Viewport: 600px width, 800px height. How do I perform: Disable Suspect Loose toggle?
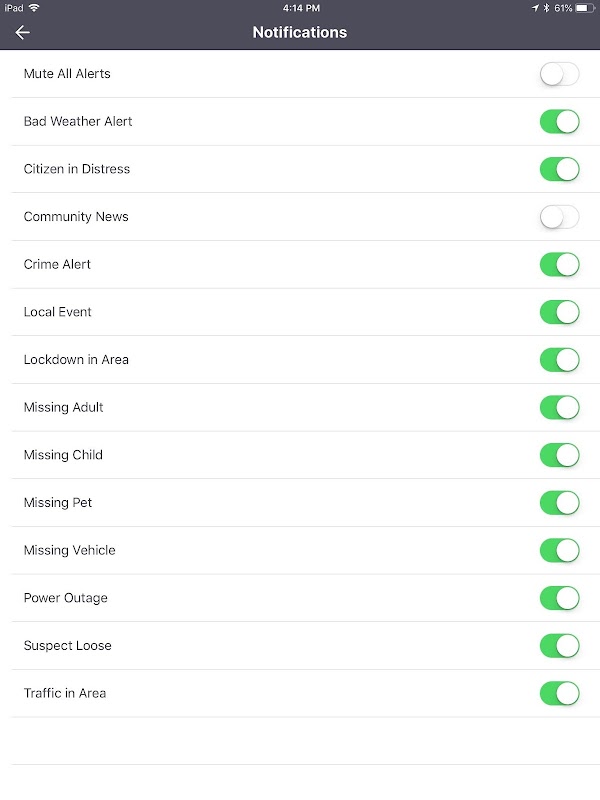pyautogui.click(x=559, y=645)
